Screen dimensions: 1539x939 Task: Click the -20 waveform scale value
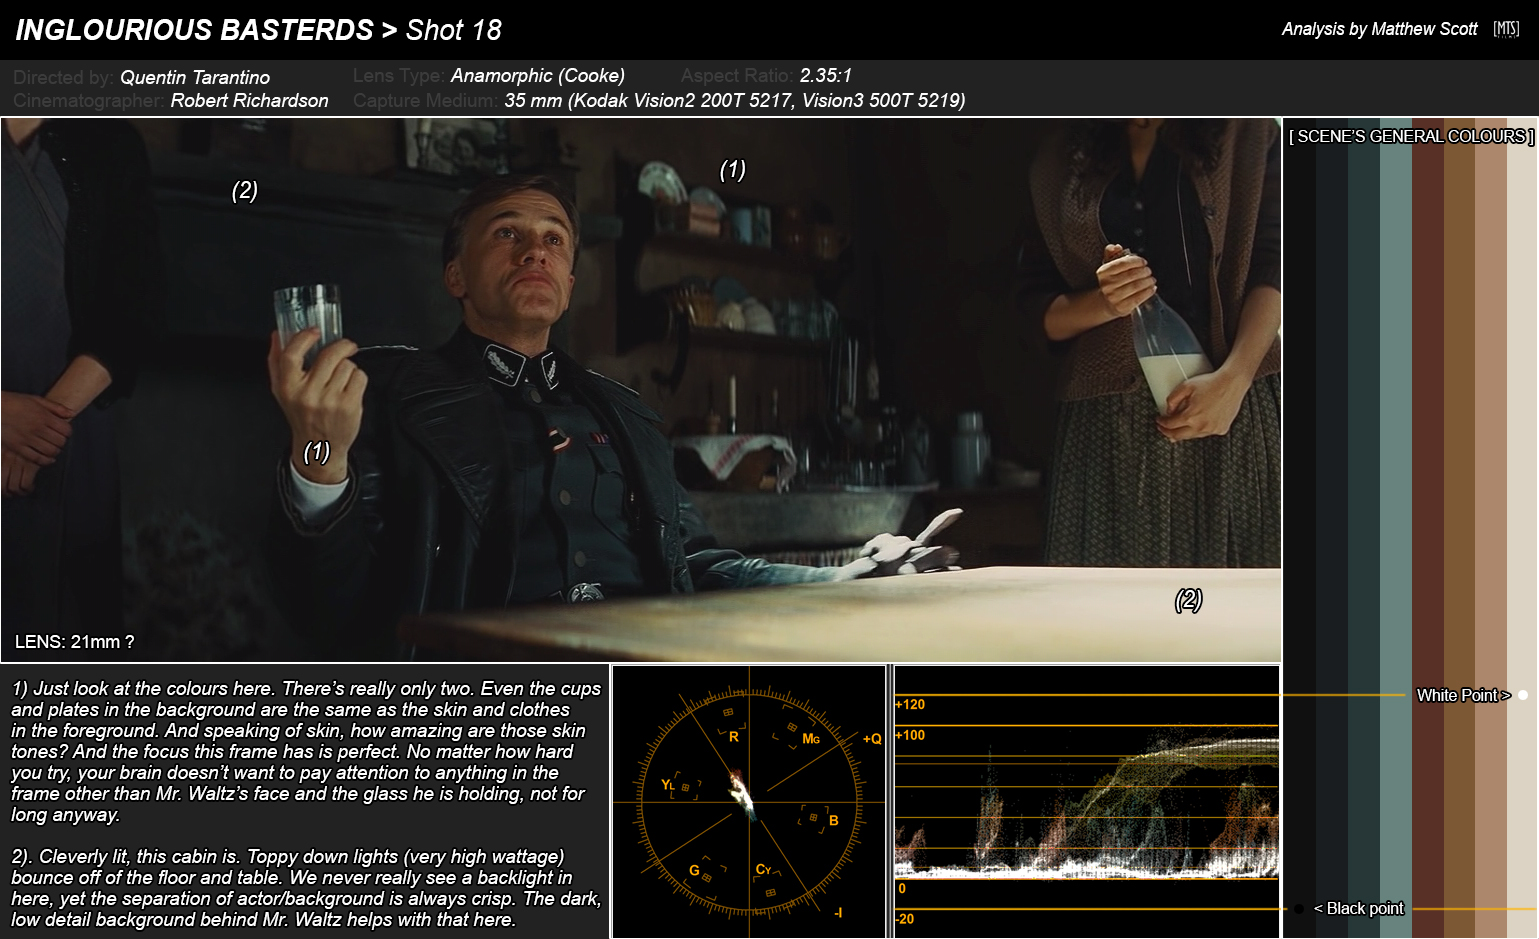(905, 919)
